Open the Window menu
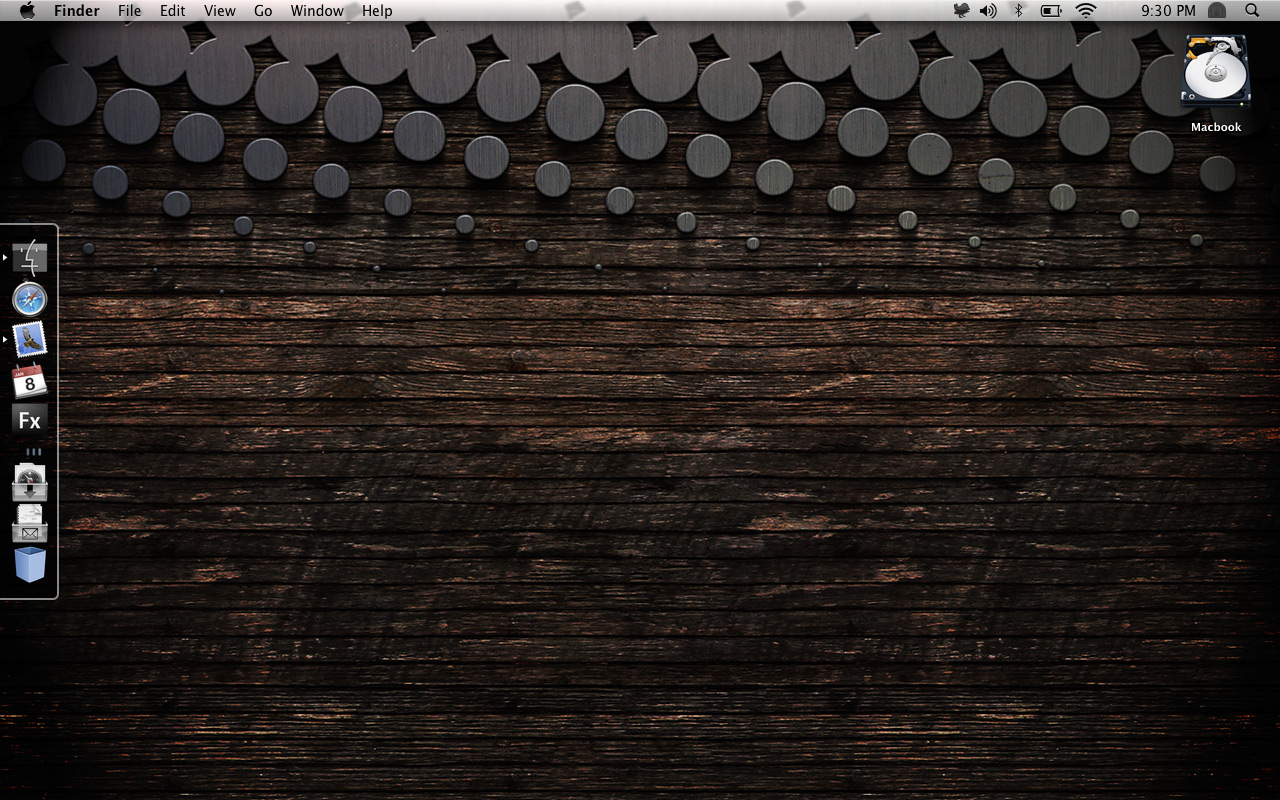 pyautogui.click(x=317, y=10)
